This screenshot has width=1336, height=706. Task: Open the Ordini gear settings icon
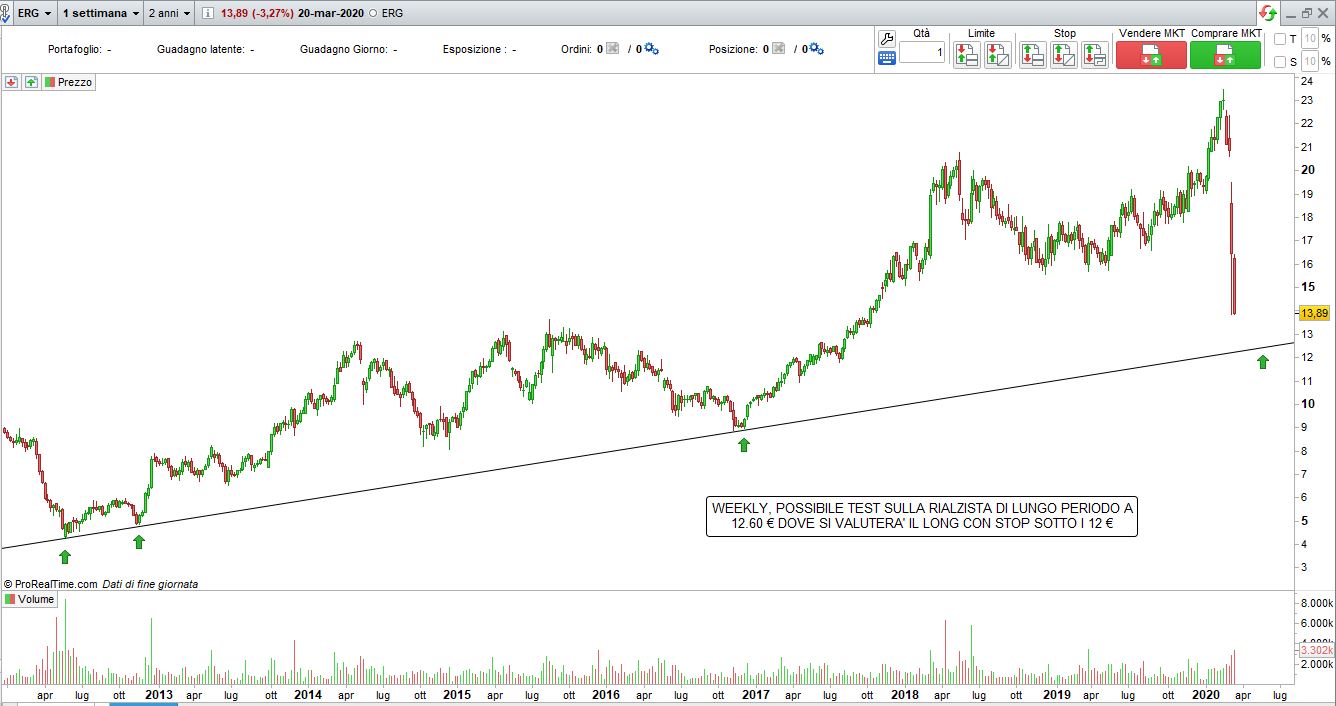(652, 49)
